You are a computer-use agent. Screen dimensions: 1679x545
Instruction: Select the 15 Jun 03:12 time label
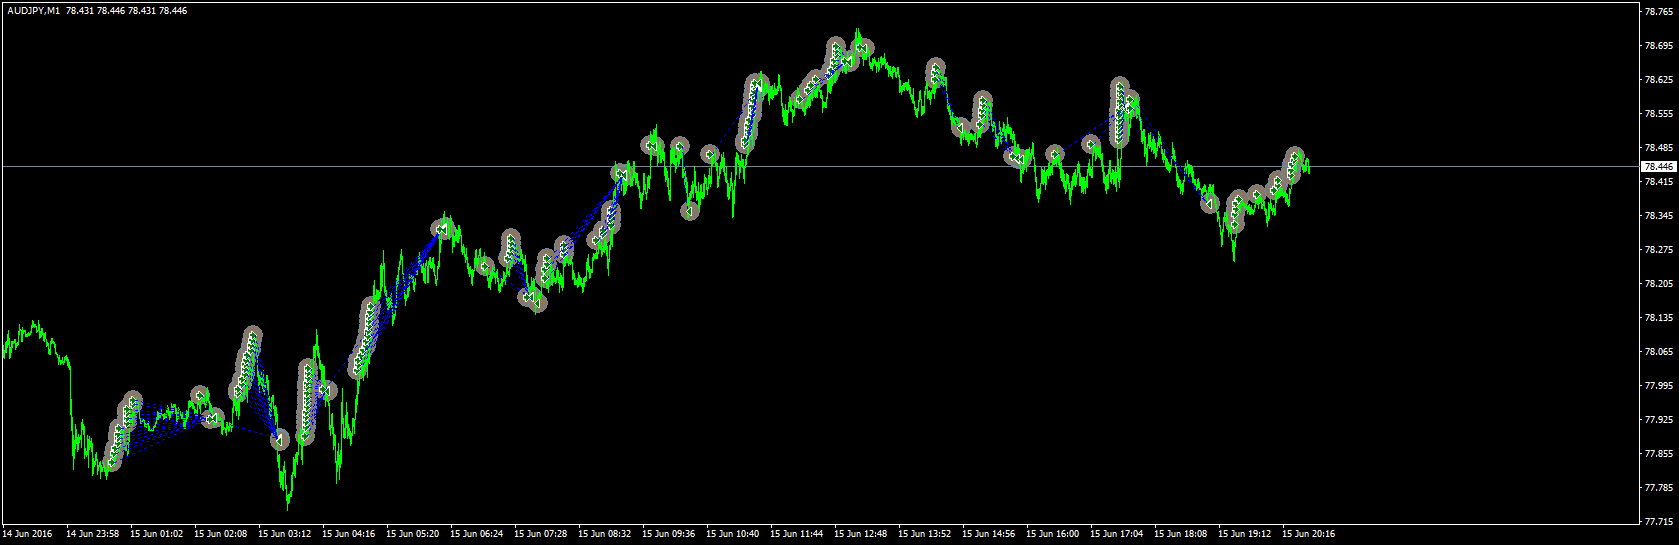point(284,534)
